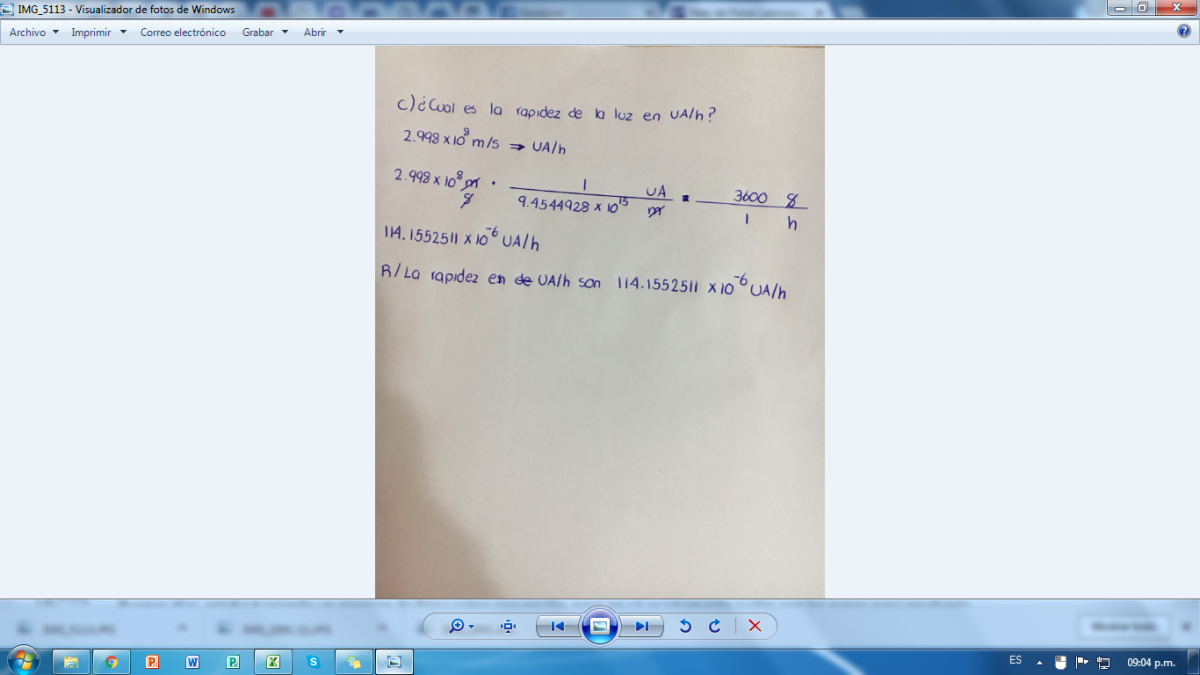Image resolution: width=1200 pixels, height=675 pixels.
Task: Open Google Chrome from the taskbar
Action: (x=111, y=662)
